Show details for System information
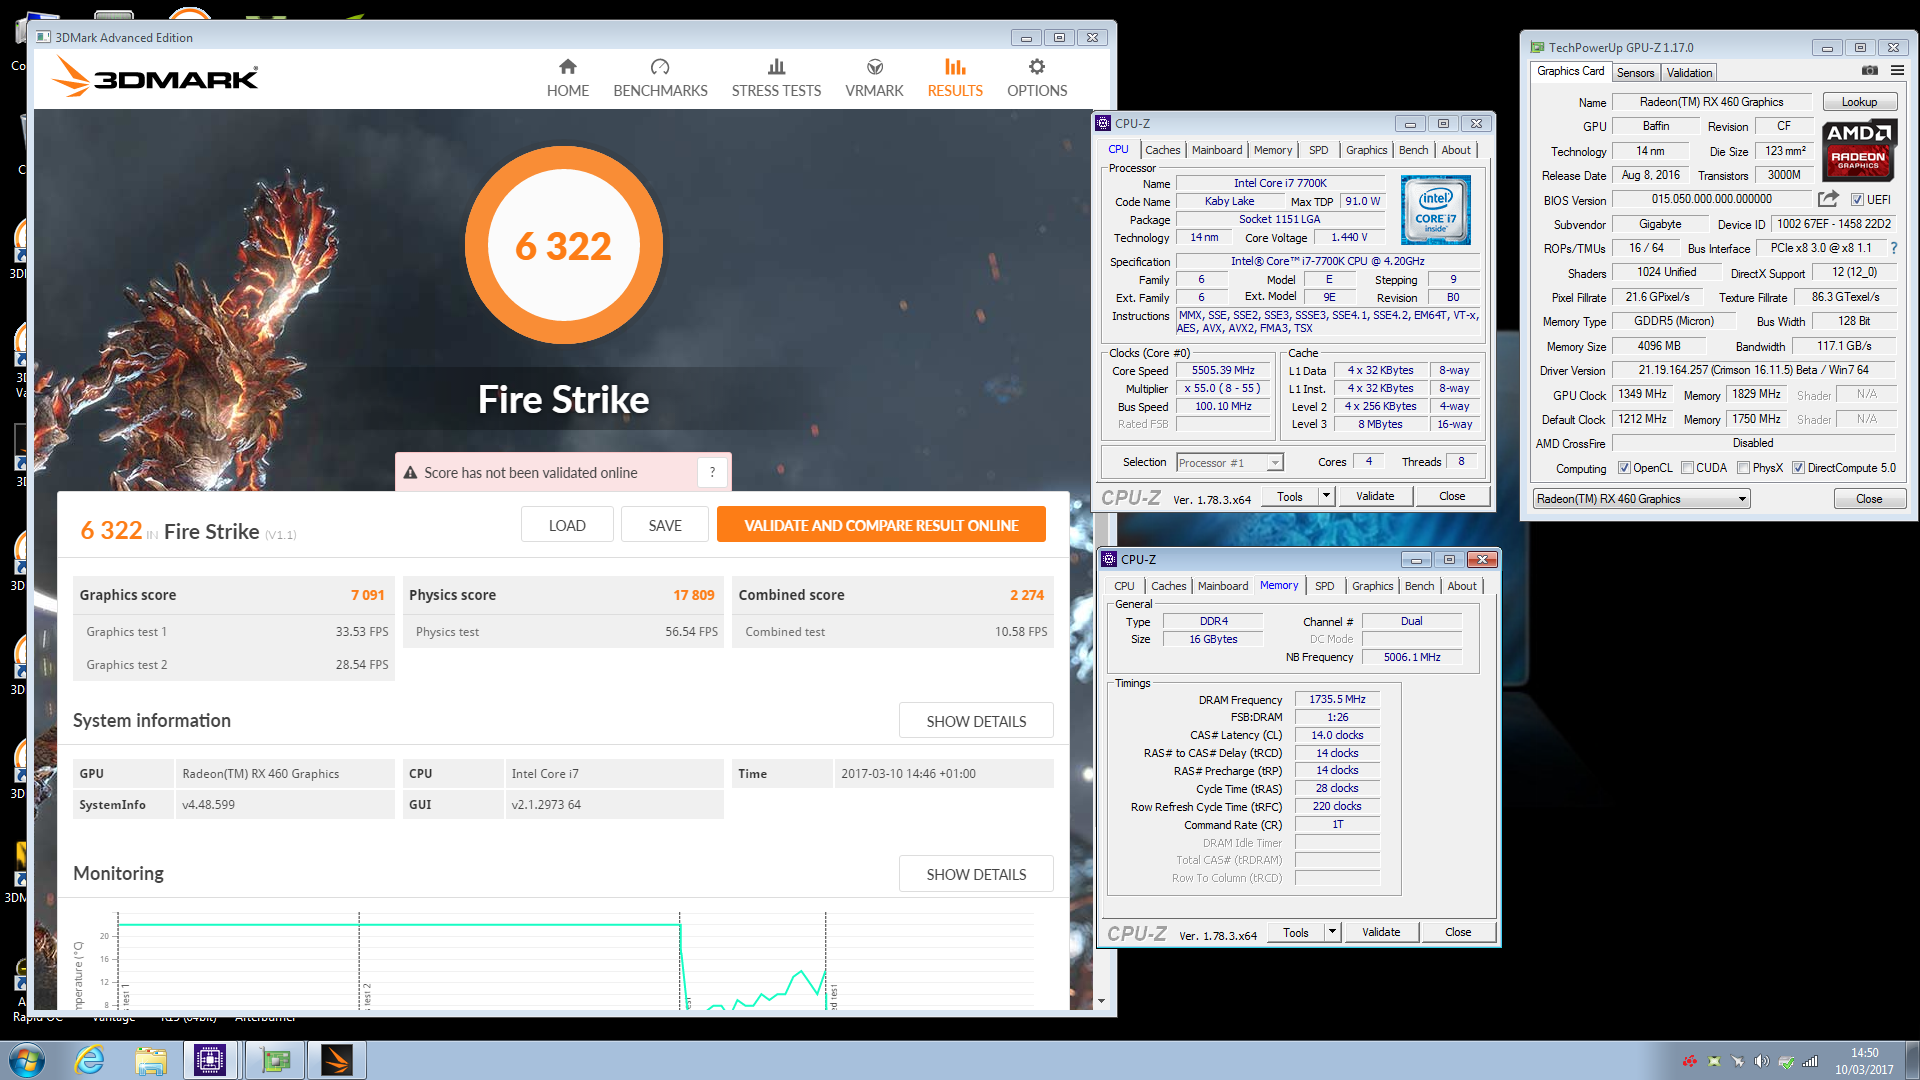Image resolution: width=1920 pixels, height=1080 pixels. [976, 721]
